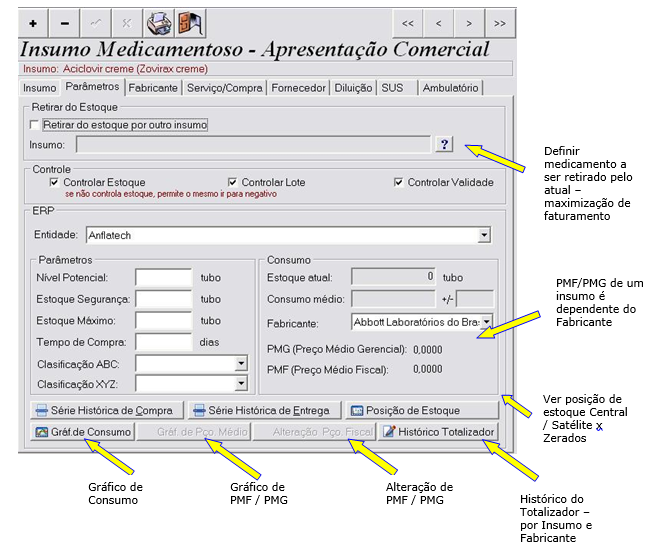The width and height of the screenshot is (655, 547).
Task: Open the Entidade dropdown showing Anflatech
Action: (484, 235)
